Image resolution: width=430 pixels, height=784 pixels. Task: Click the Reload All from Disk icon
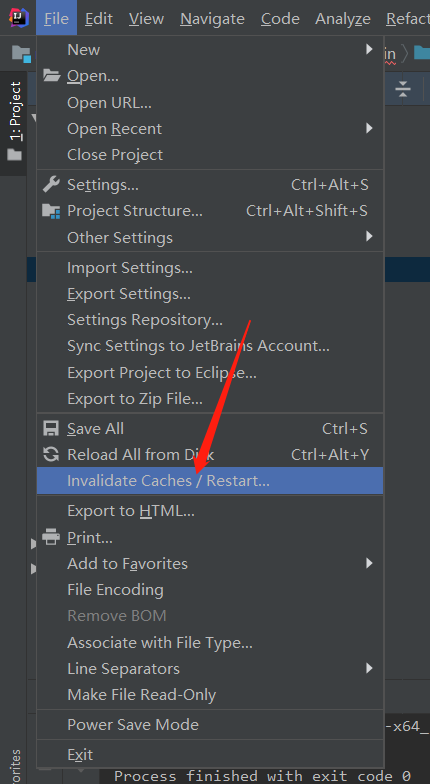(51, 454)
